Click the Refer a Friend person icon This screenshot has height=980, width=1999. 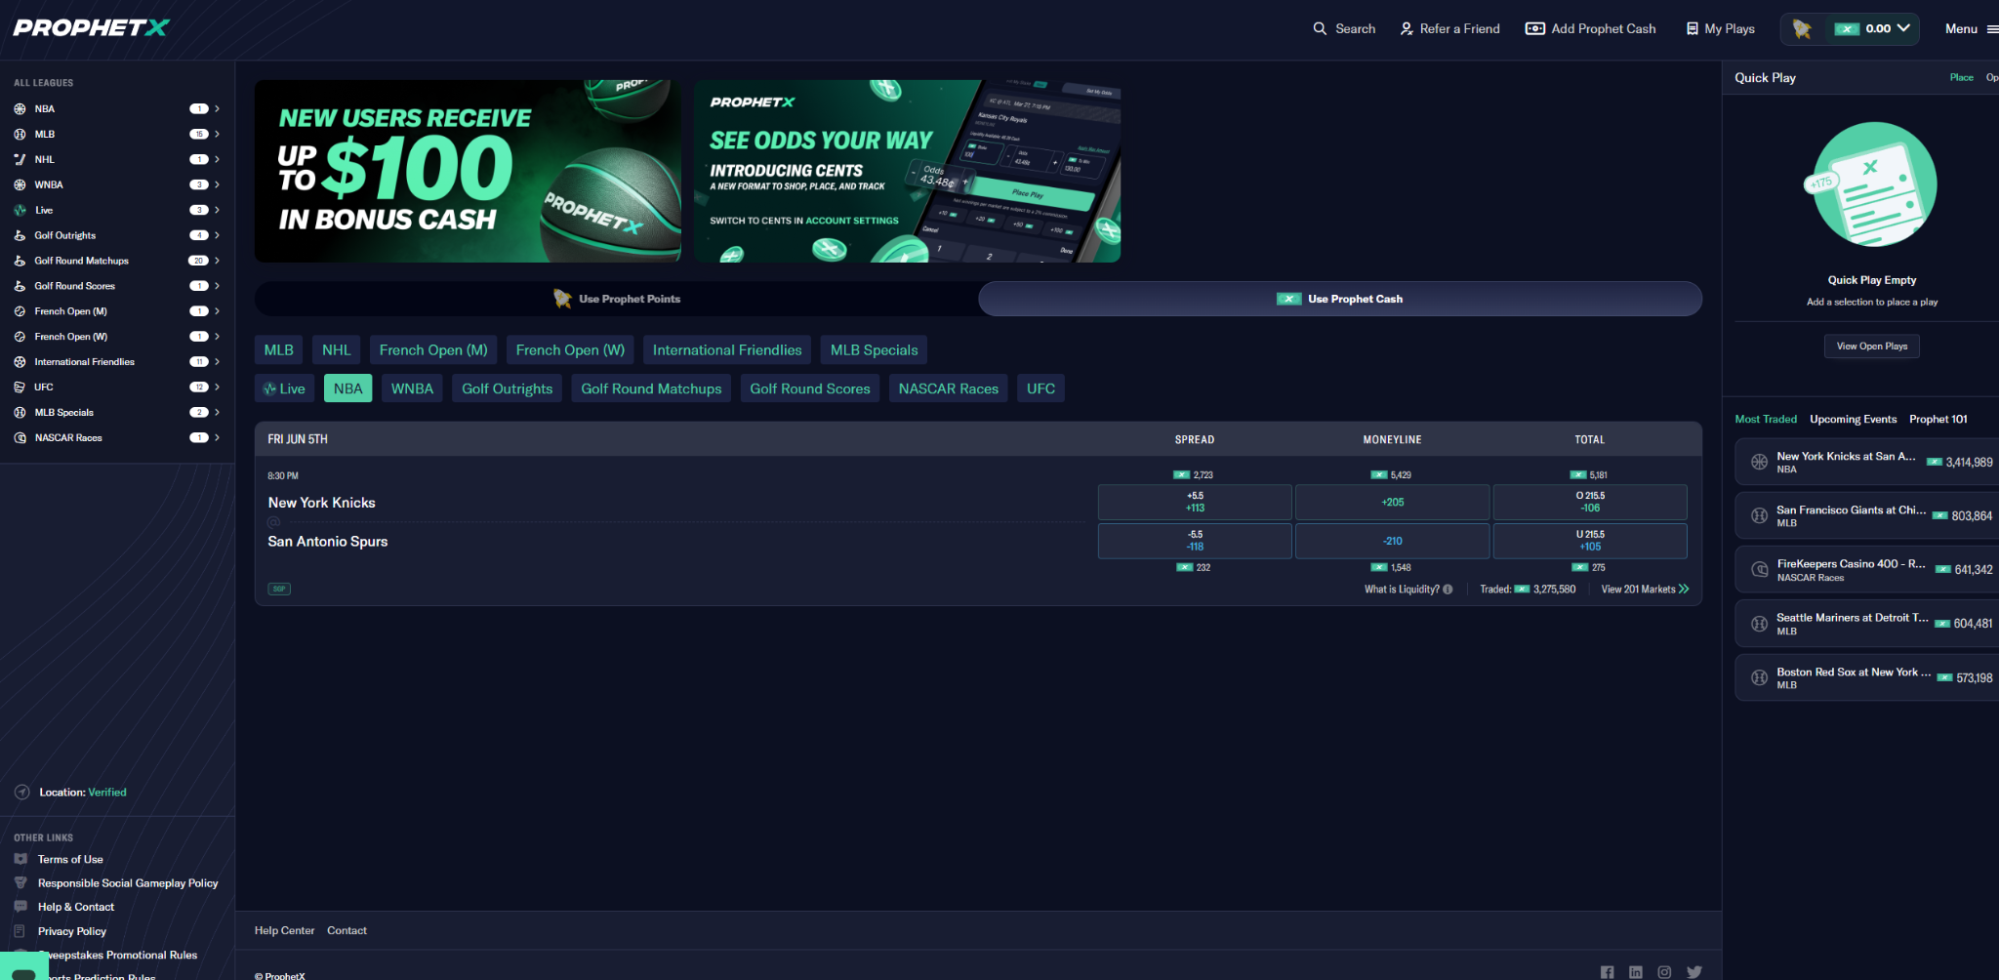click(x=1407, y=29)
